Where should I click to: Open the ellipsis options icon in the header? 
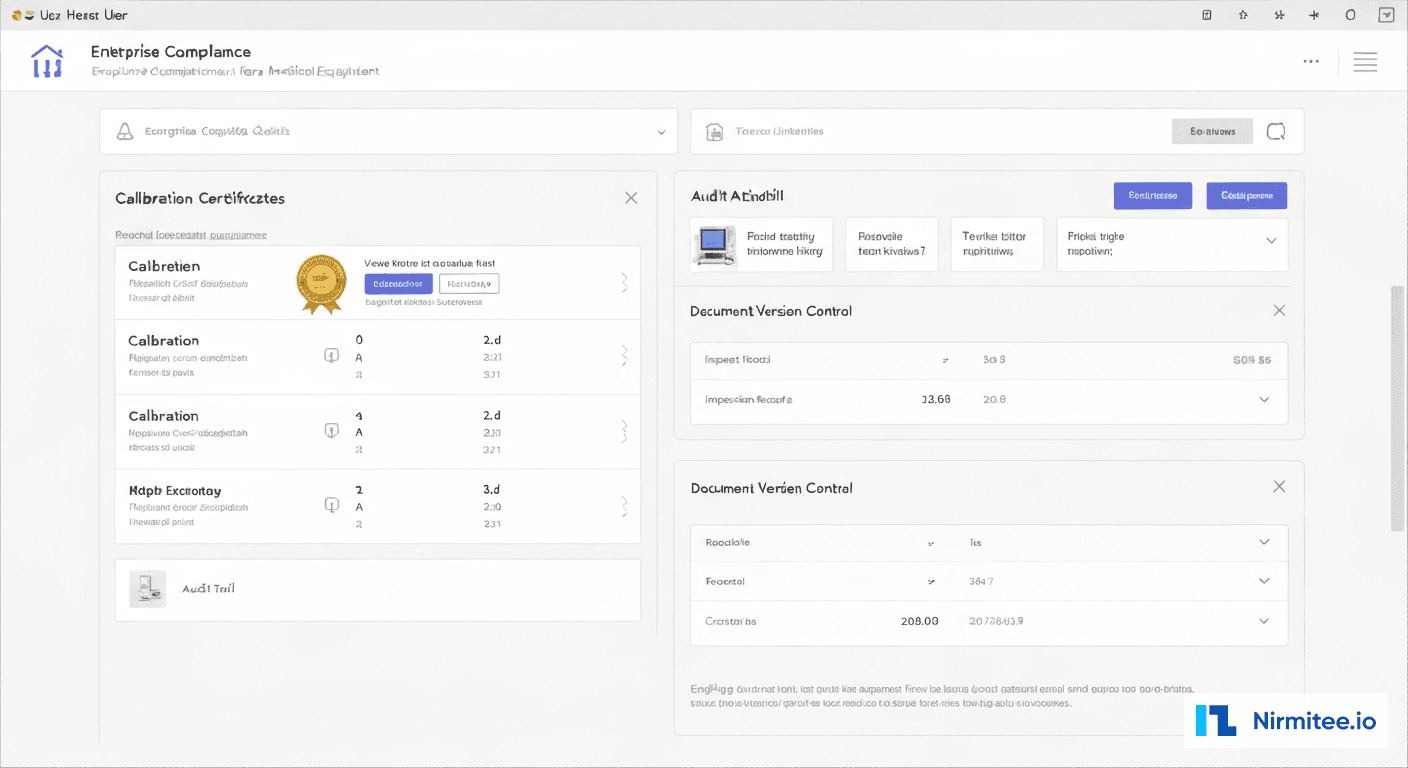coord(1311,61)
